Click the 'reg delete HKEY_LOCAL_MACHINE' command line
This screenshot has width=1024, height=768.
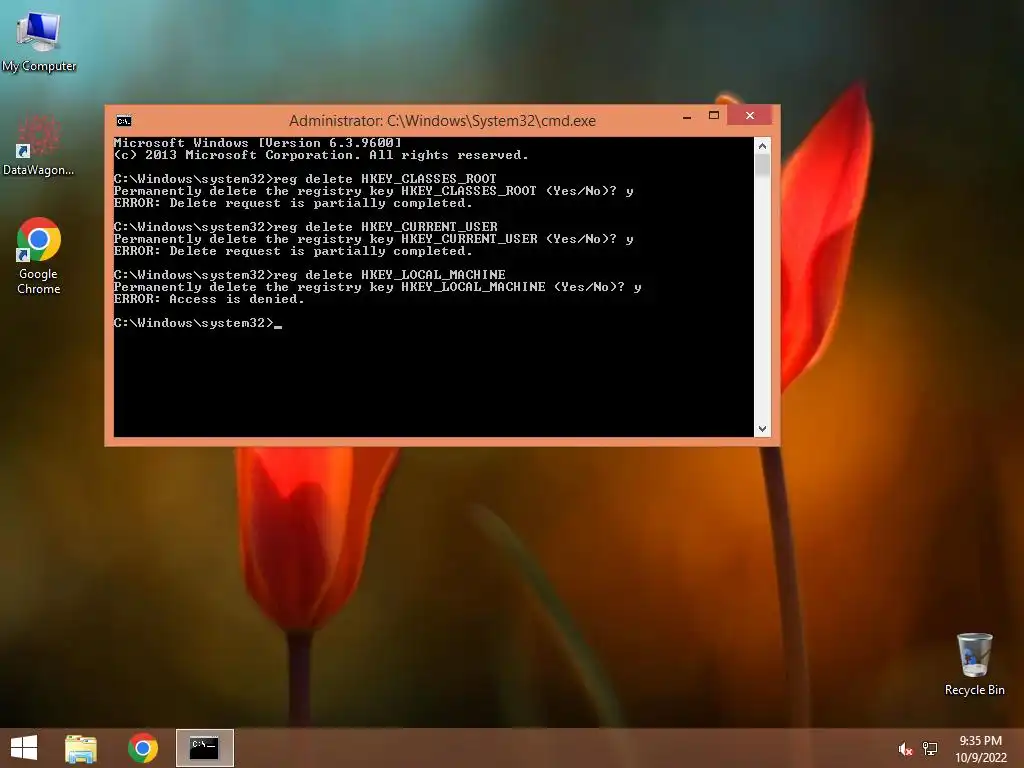click(x=310, y=275)
